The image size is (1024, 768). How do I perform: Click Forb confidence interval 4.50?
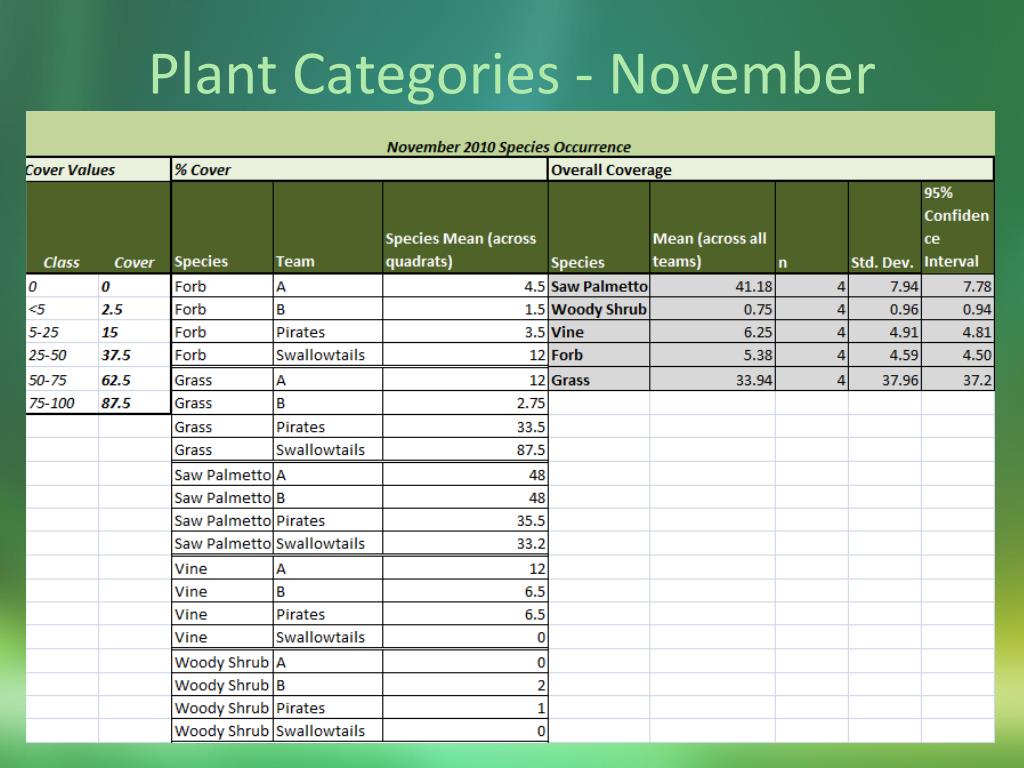[x=958, y=355]
